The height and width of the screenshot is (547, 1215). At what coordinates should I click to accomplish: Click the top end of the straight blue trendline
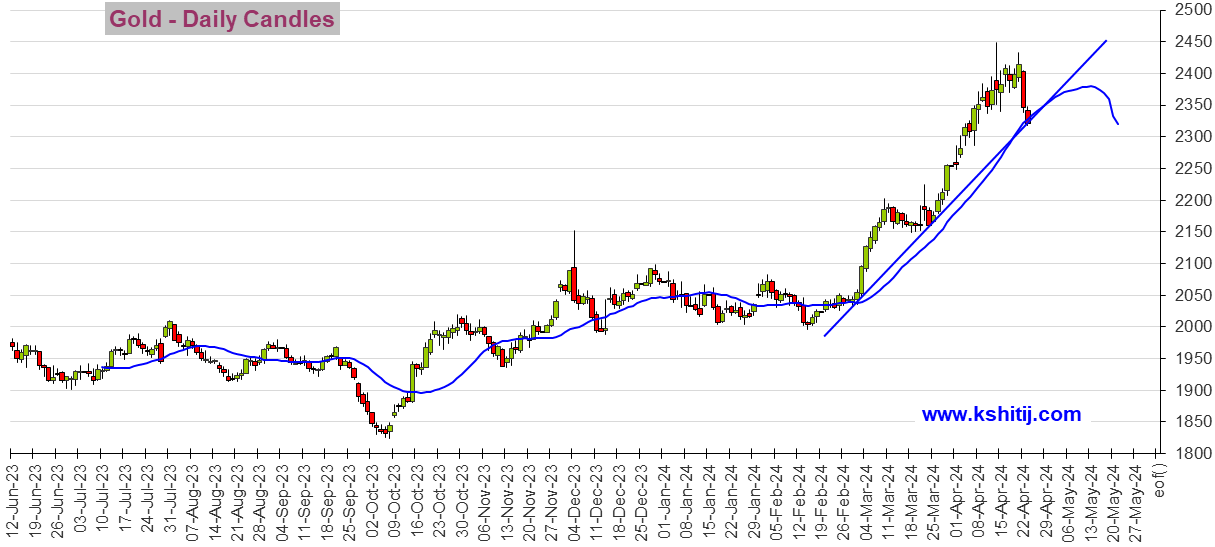click(1105, 42)
